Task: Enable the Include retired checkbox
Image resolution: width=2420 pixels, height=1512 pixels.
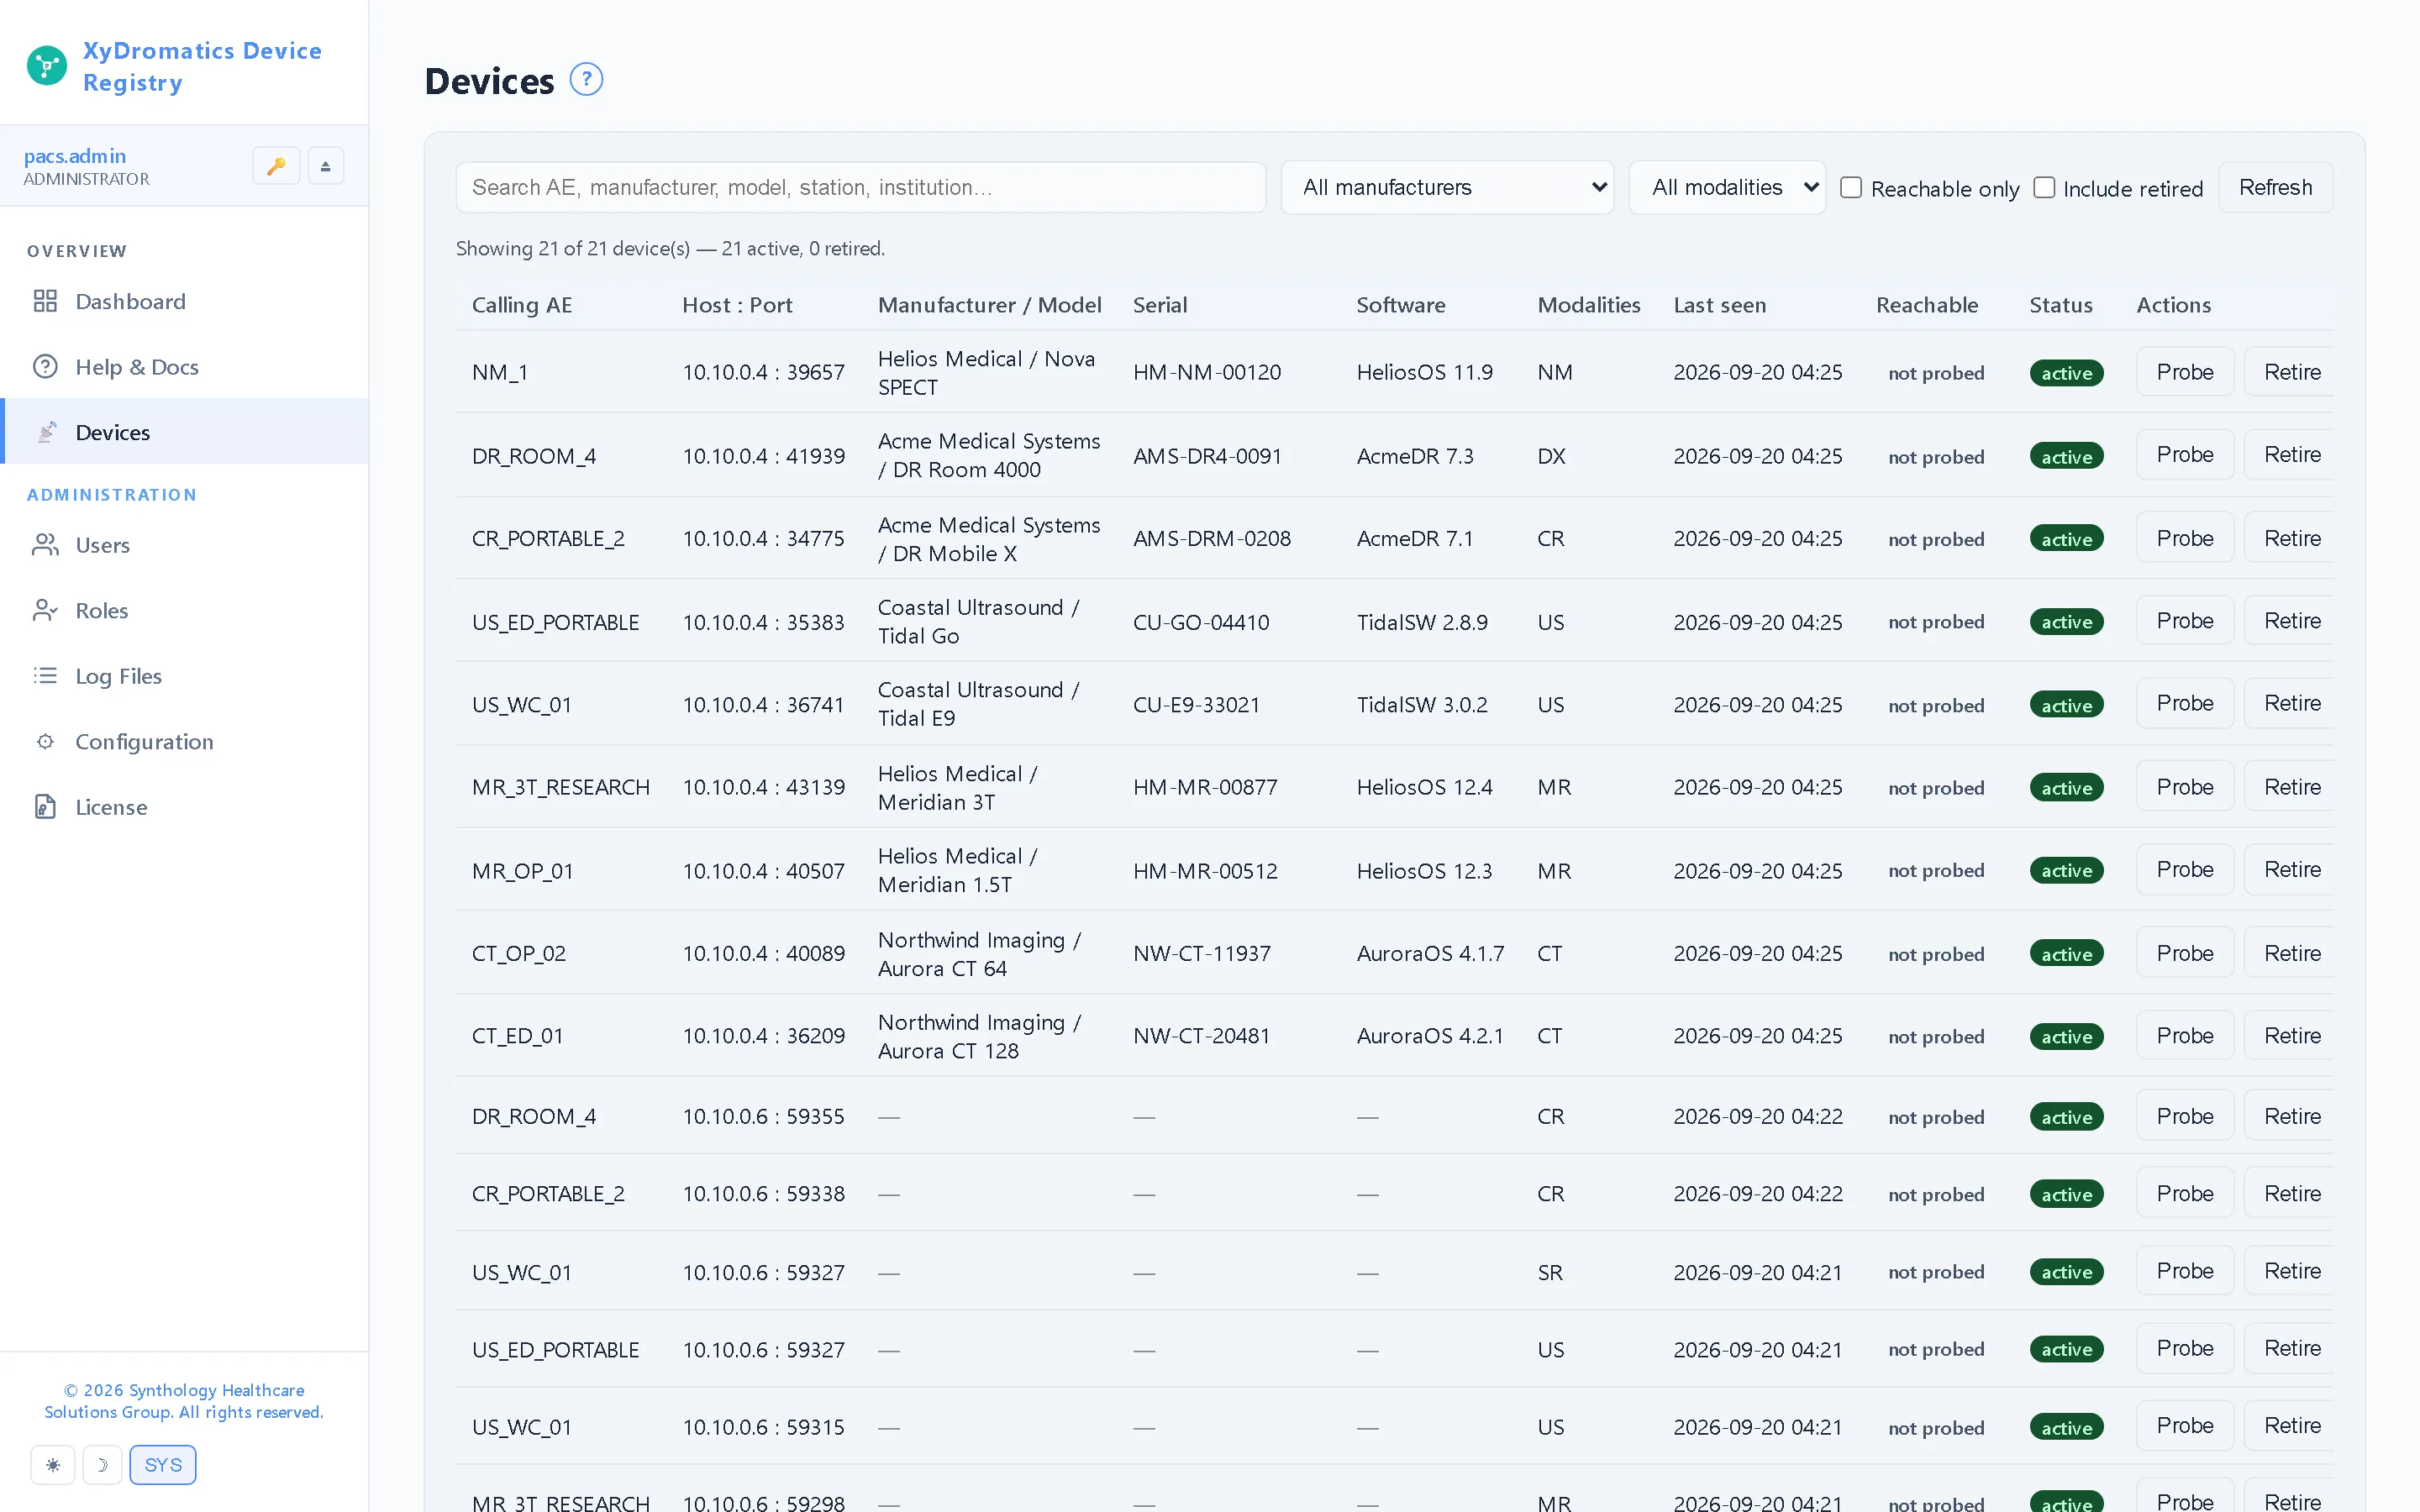Action: [2044, 188]
